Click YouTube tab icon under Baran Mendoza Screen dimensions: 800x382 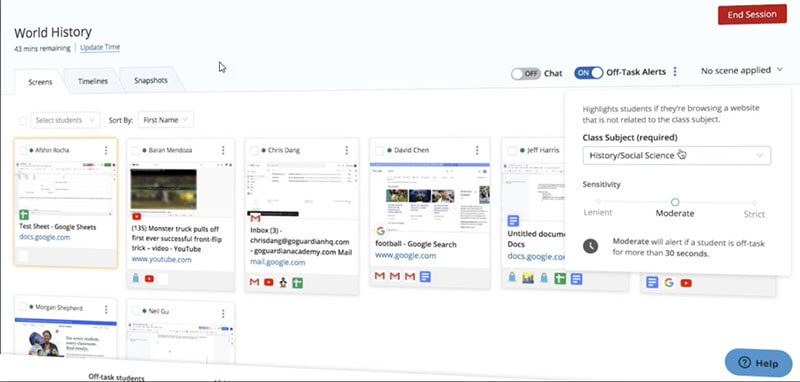(149, 278)
